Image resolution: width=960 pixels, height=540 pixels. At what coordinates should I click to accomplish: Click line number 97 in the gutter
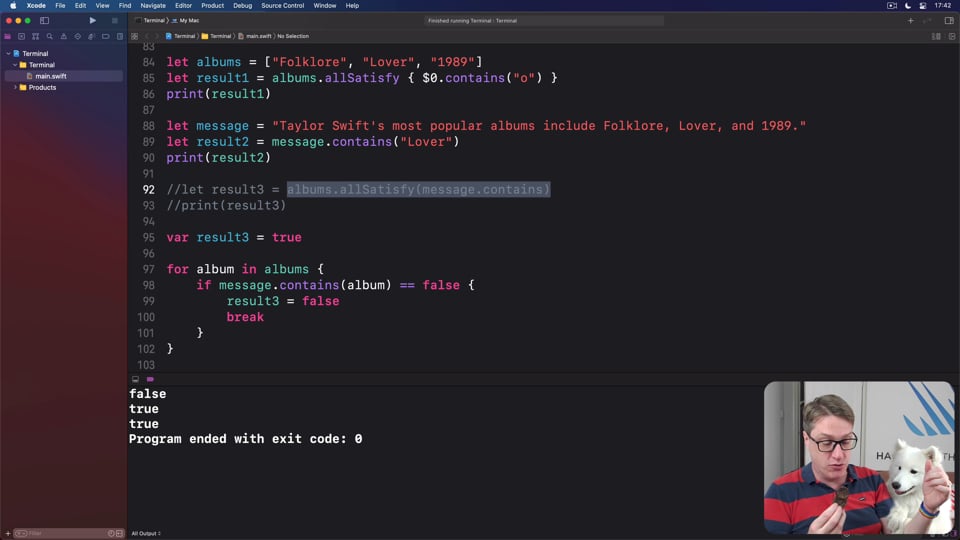point(149,269)
